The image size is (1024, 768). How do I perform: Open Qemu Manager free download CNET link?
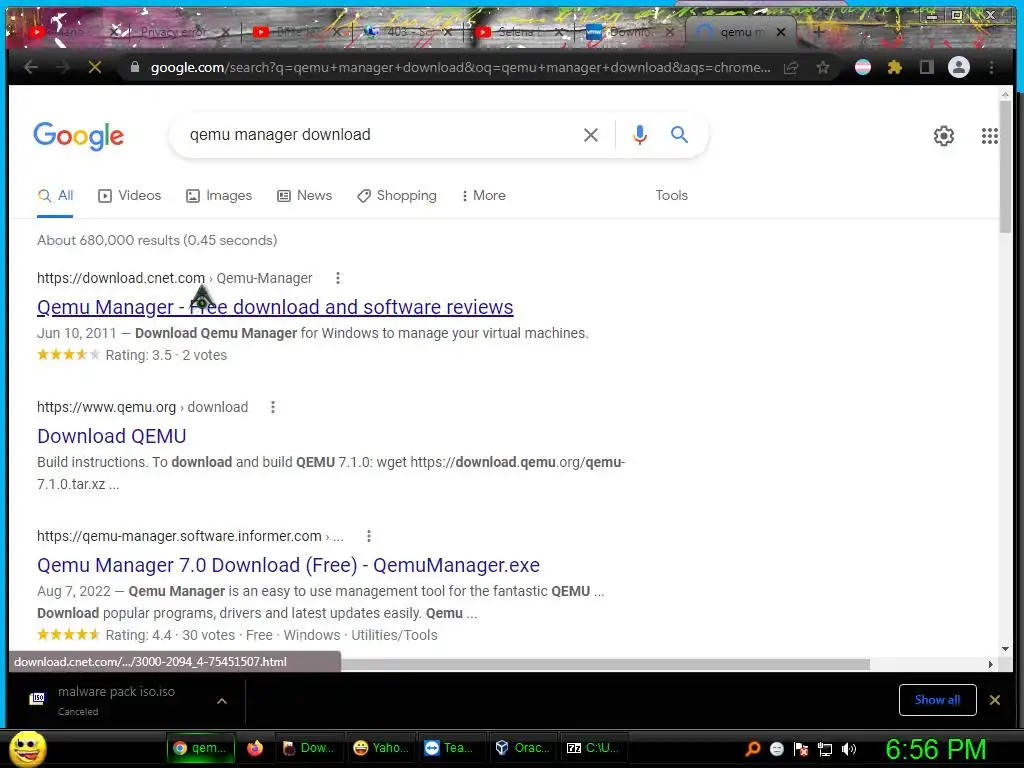point(275,307)
